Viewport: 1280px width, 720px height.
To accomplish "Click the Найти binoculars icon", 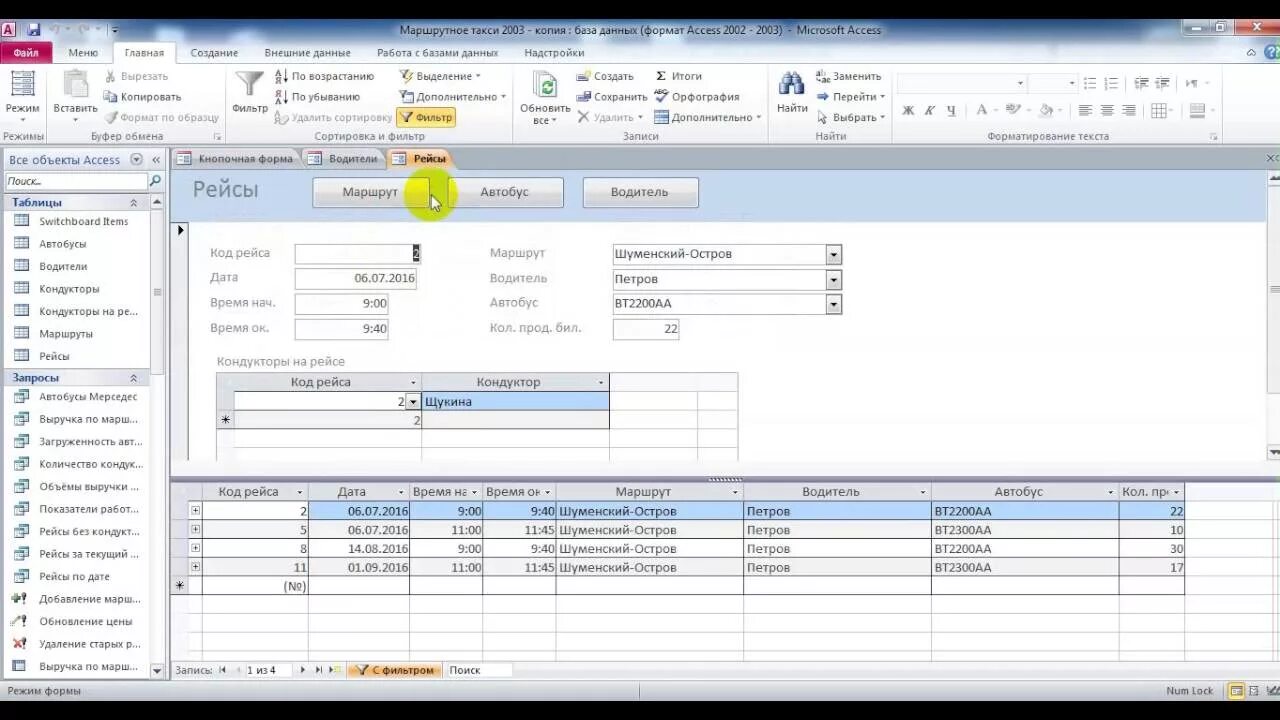I will 792,84.
